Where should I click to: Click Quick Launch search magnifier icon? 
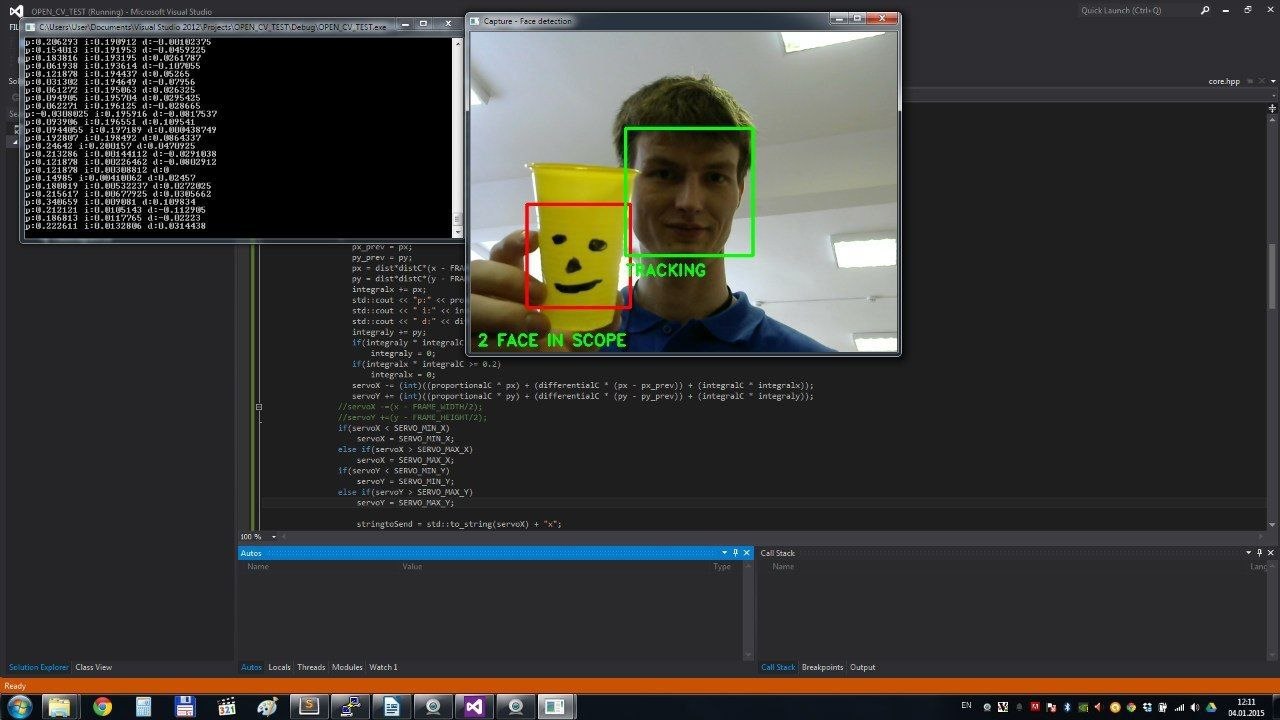coord(1205,10)
